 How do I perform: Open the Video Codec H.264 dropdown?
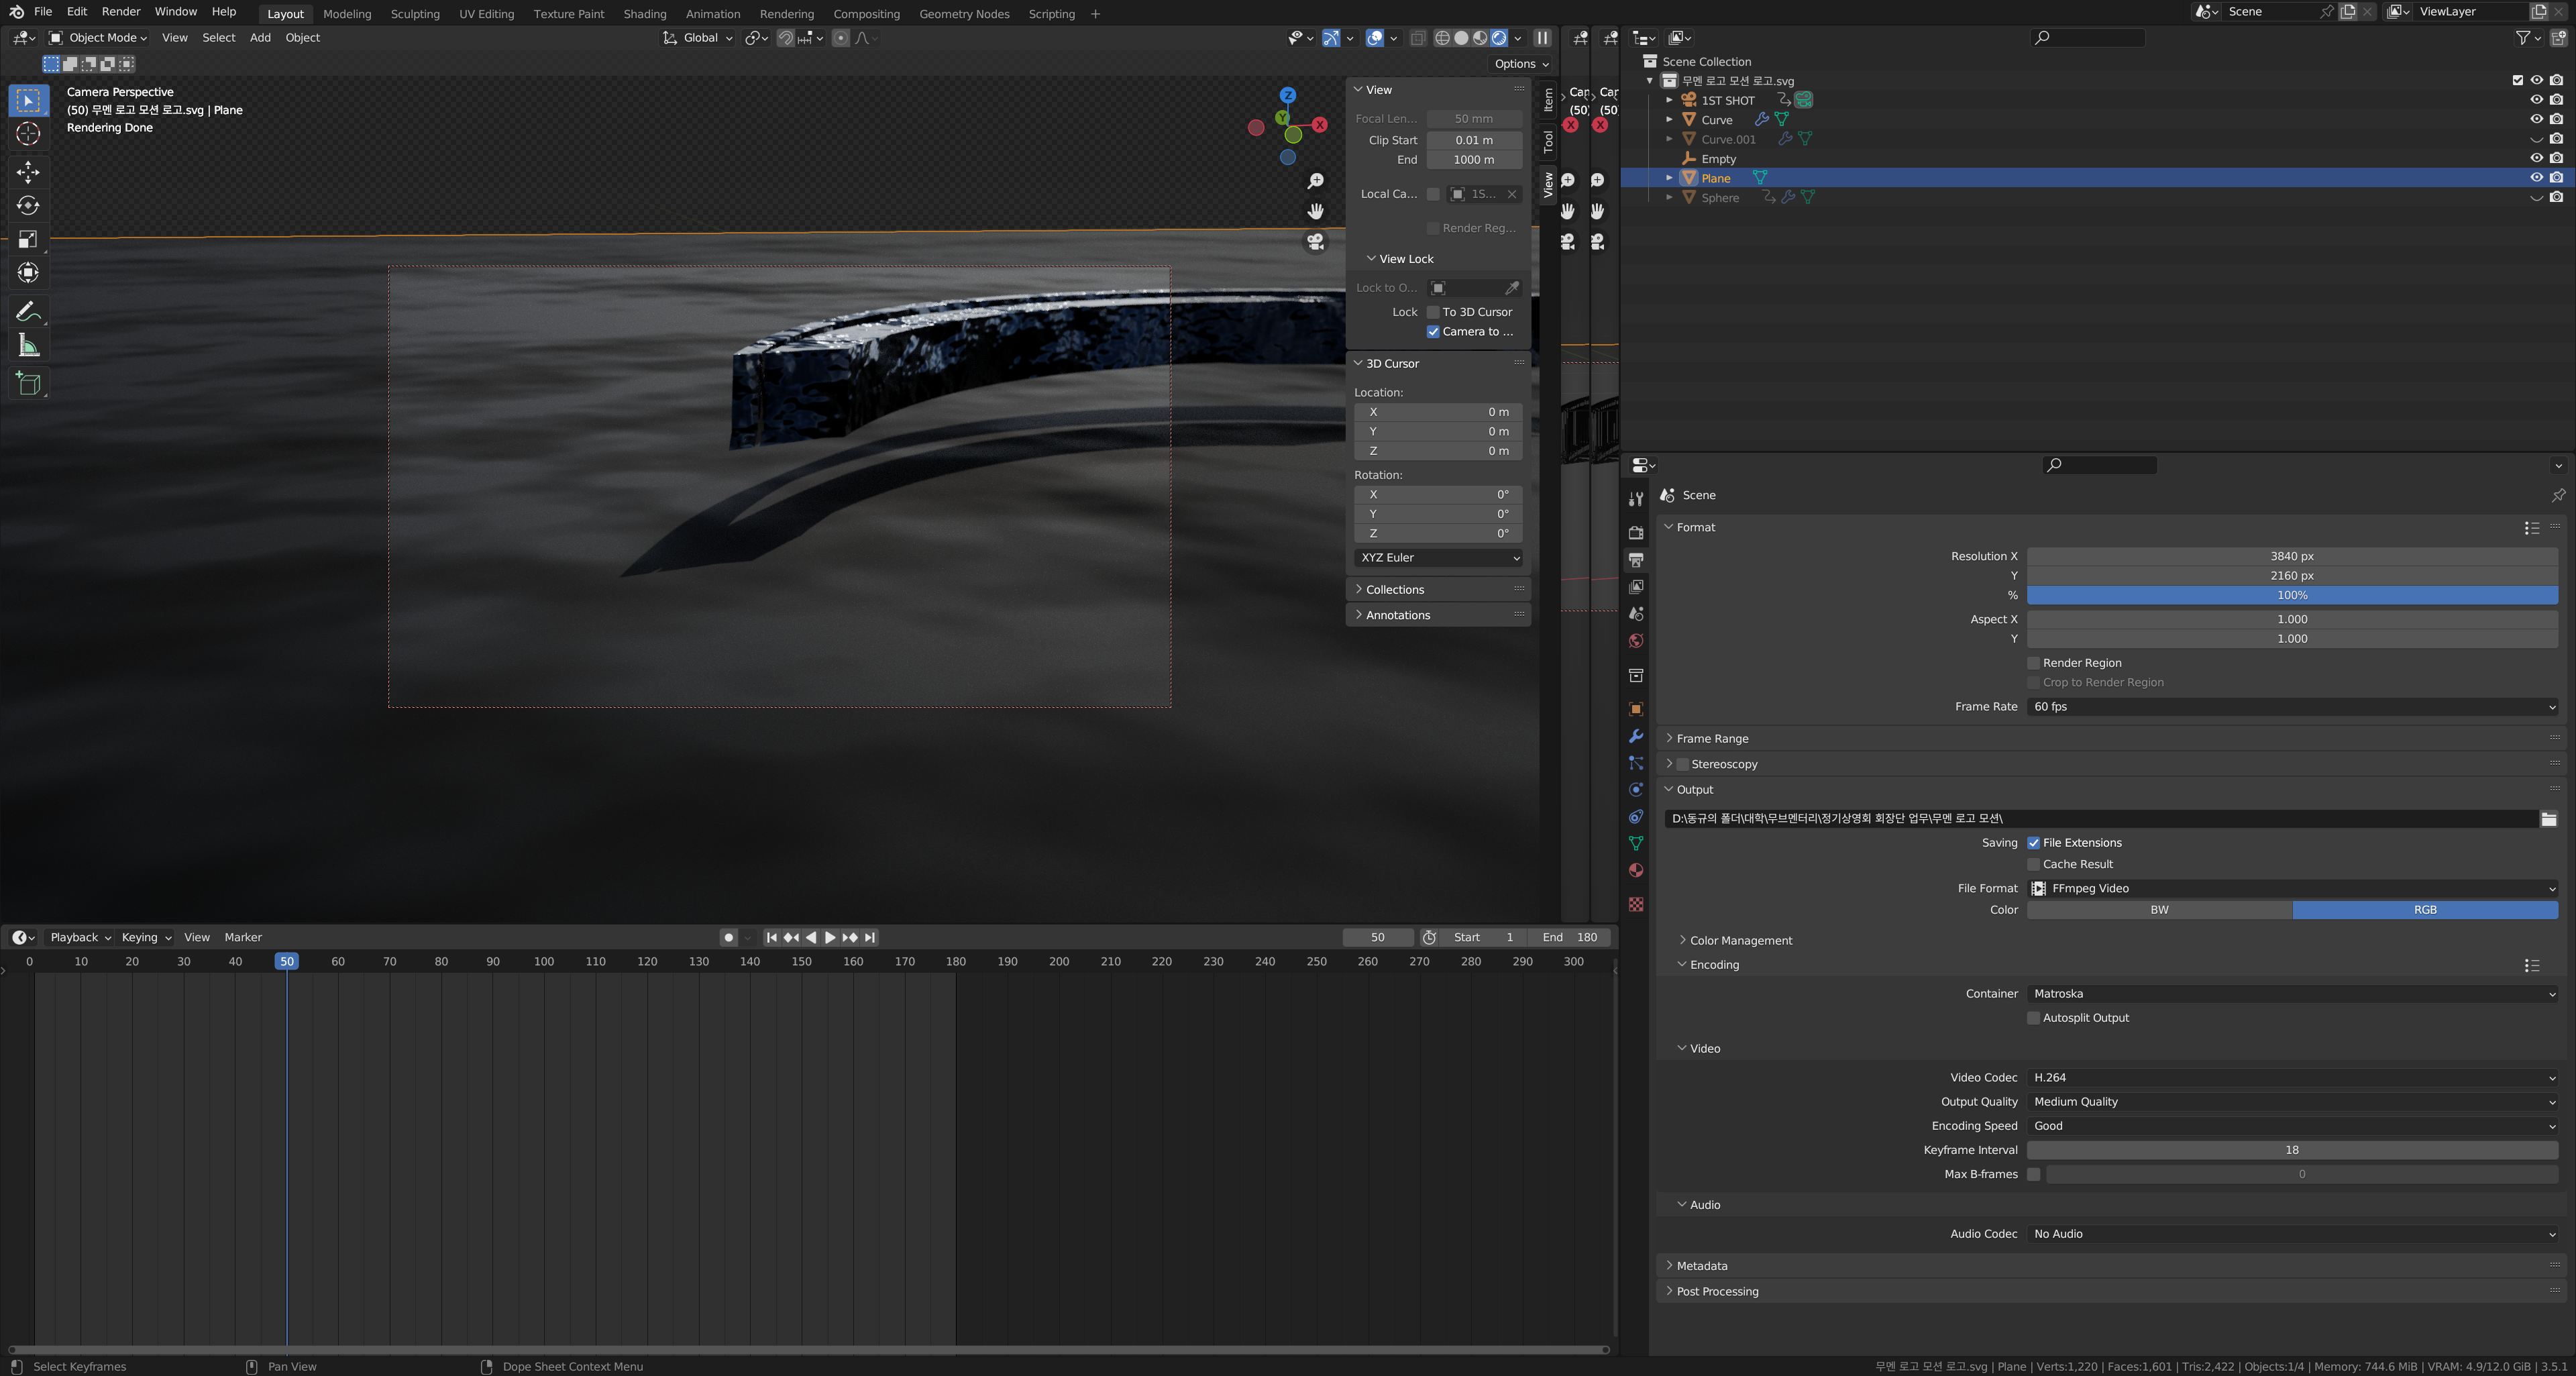(2291, 1078)
